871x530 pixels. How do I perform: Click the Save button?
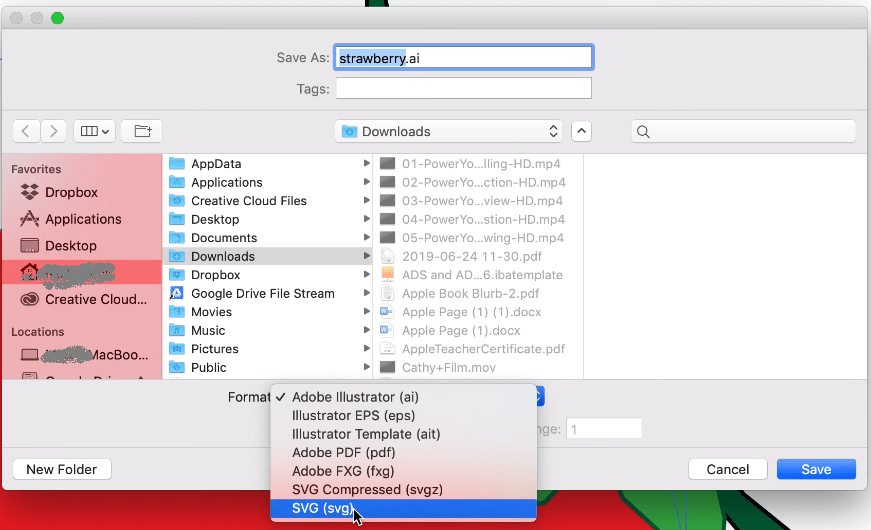click(816, 469)
